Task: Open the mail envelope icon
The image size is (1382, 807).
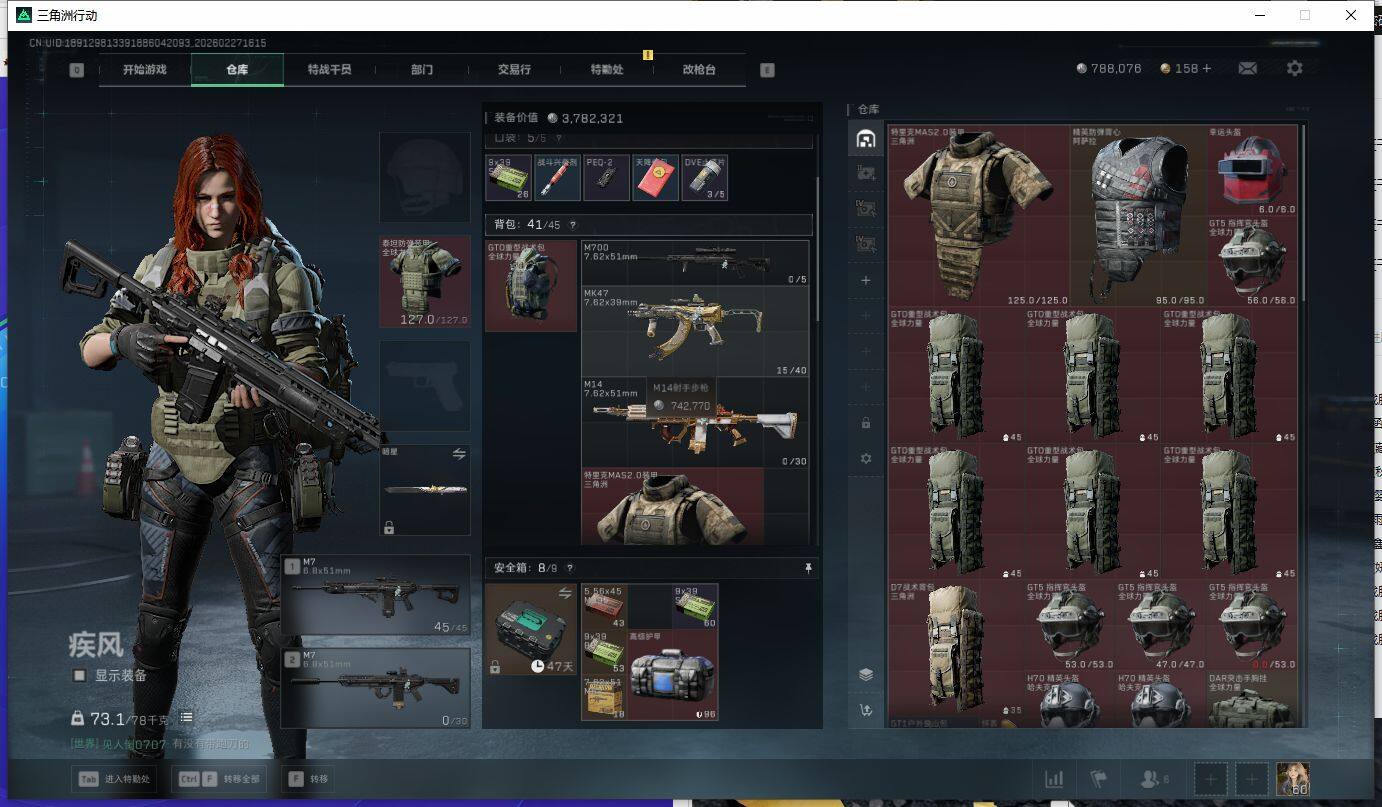Action: pos(1248,69)
